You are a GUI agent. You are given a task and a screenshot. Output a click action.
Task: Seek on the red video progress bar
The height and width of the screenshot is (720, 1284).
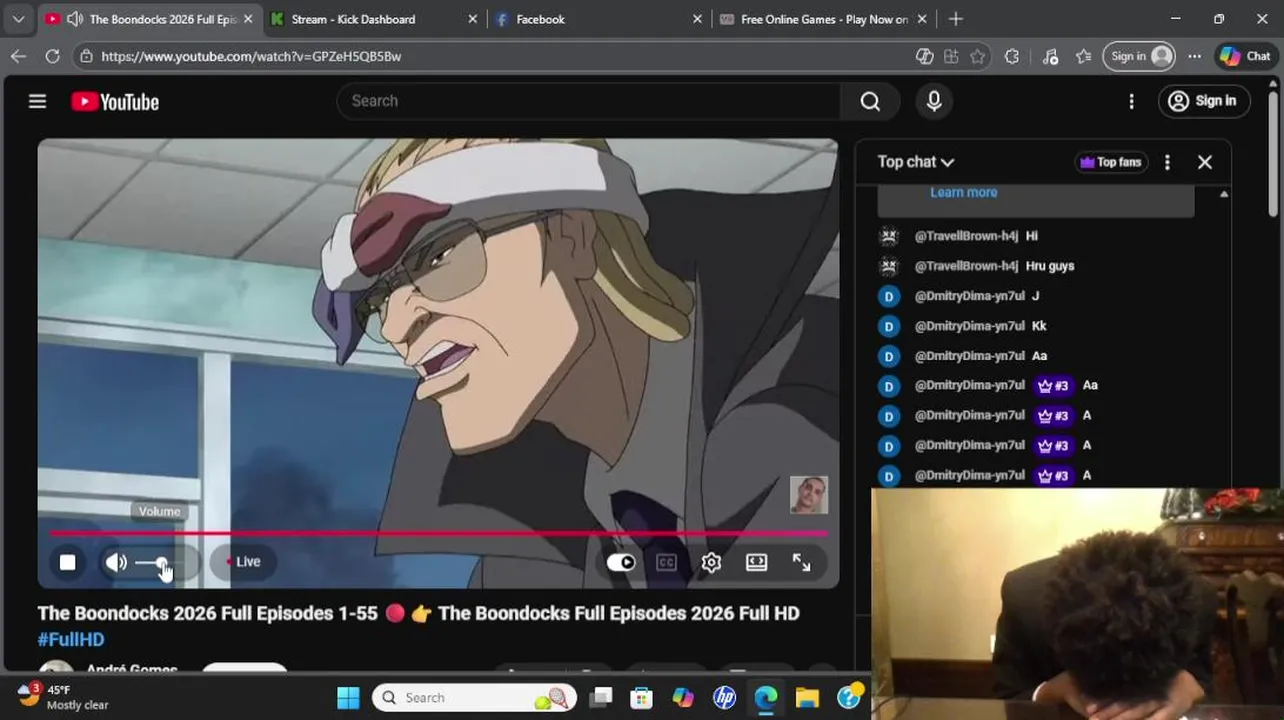438,533
